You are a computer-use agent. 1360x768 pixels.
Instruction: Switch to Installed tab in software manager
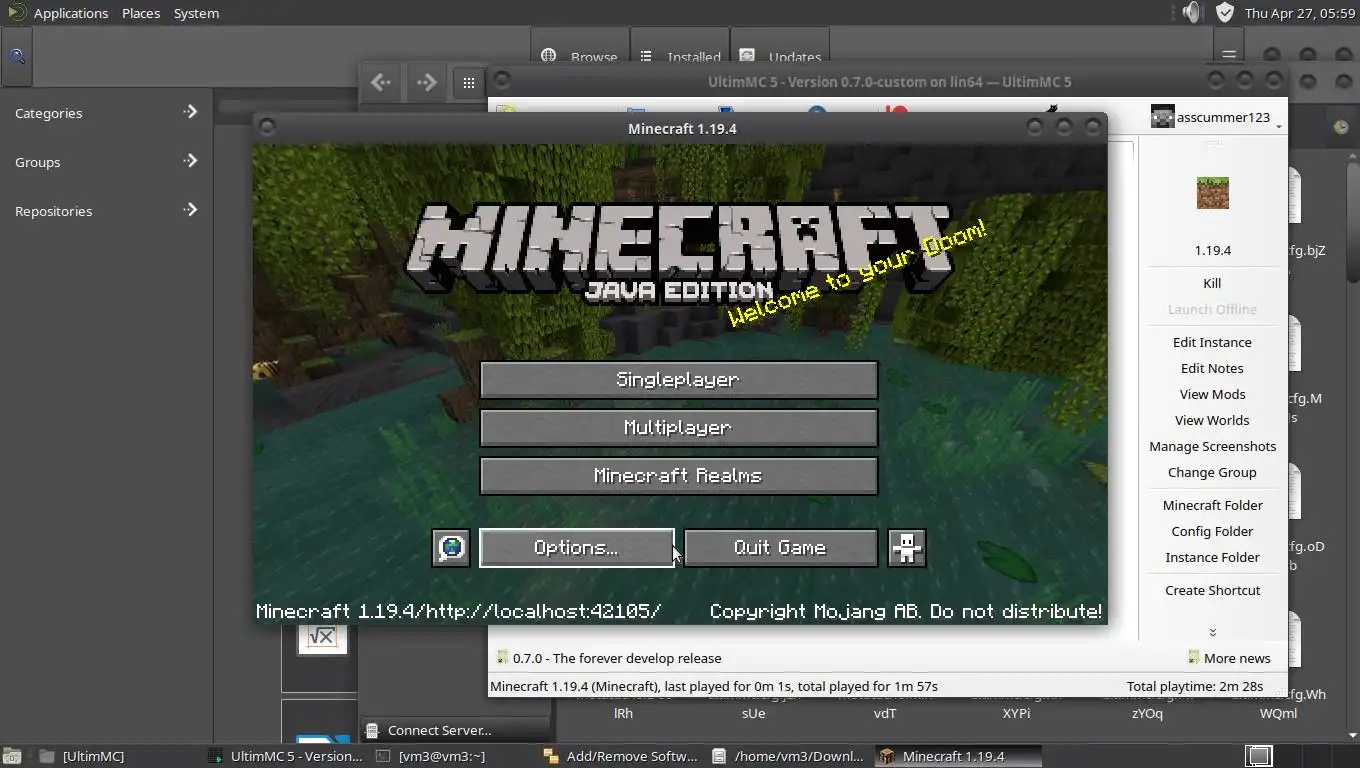[681, 57]
